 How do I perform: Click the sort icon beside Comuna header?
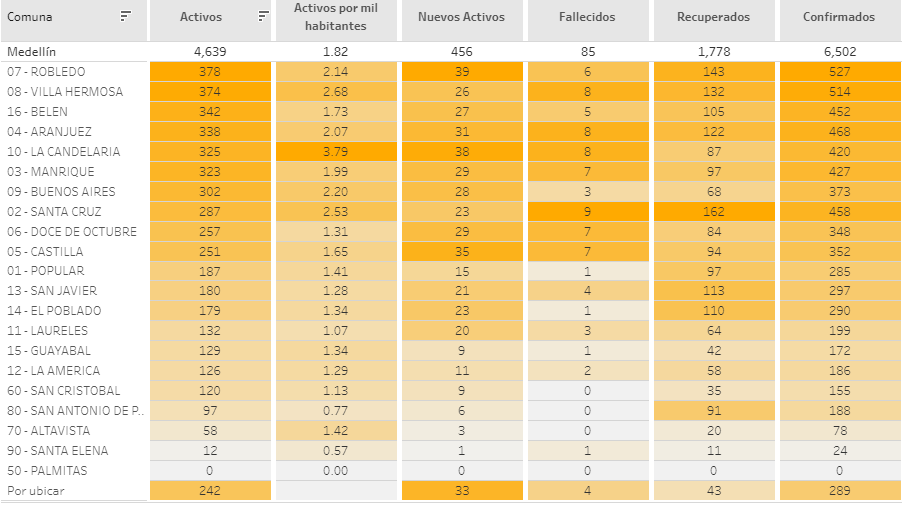[125, 16]
